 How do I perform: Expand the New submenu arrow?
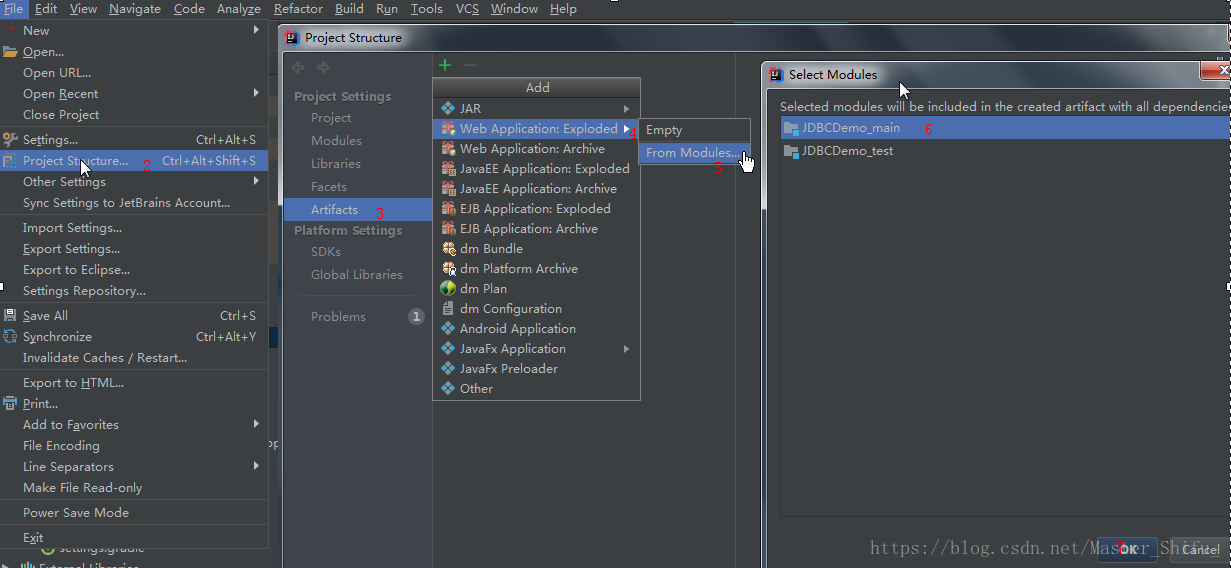[257, 30]
